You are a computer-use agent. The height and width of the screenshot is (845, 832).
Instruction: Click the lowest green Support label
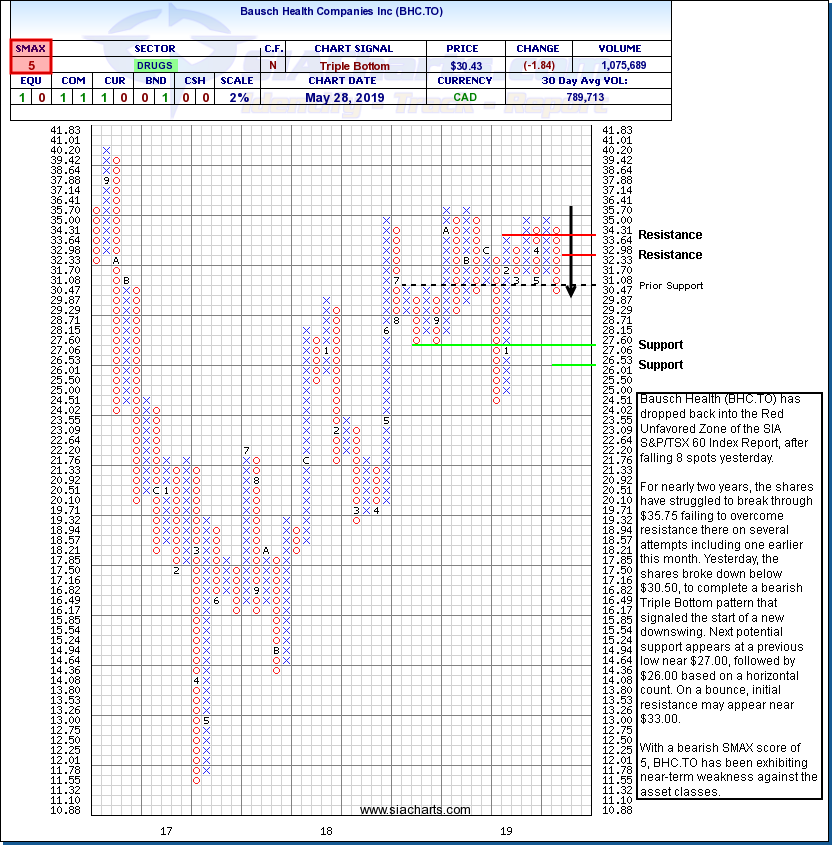point(660,365)
